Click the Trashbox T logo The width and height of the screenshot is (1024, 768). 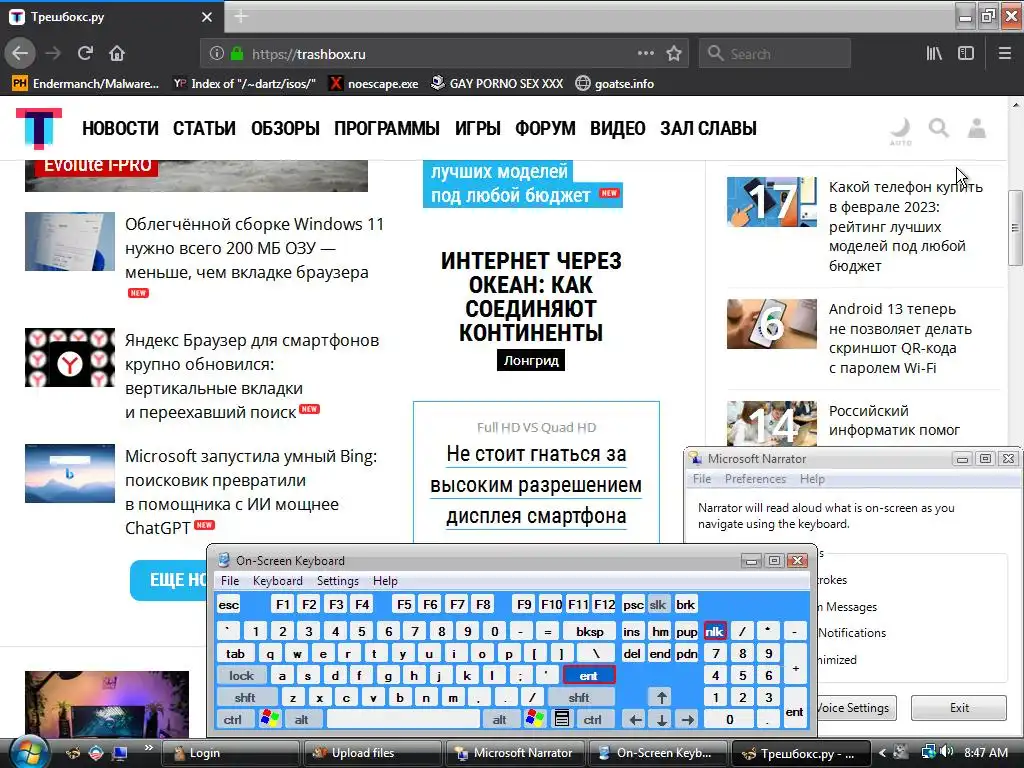point(39,128)
